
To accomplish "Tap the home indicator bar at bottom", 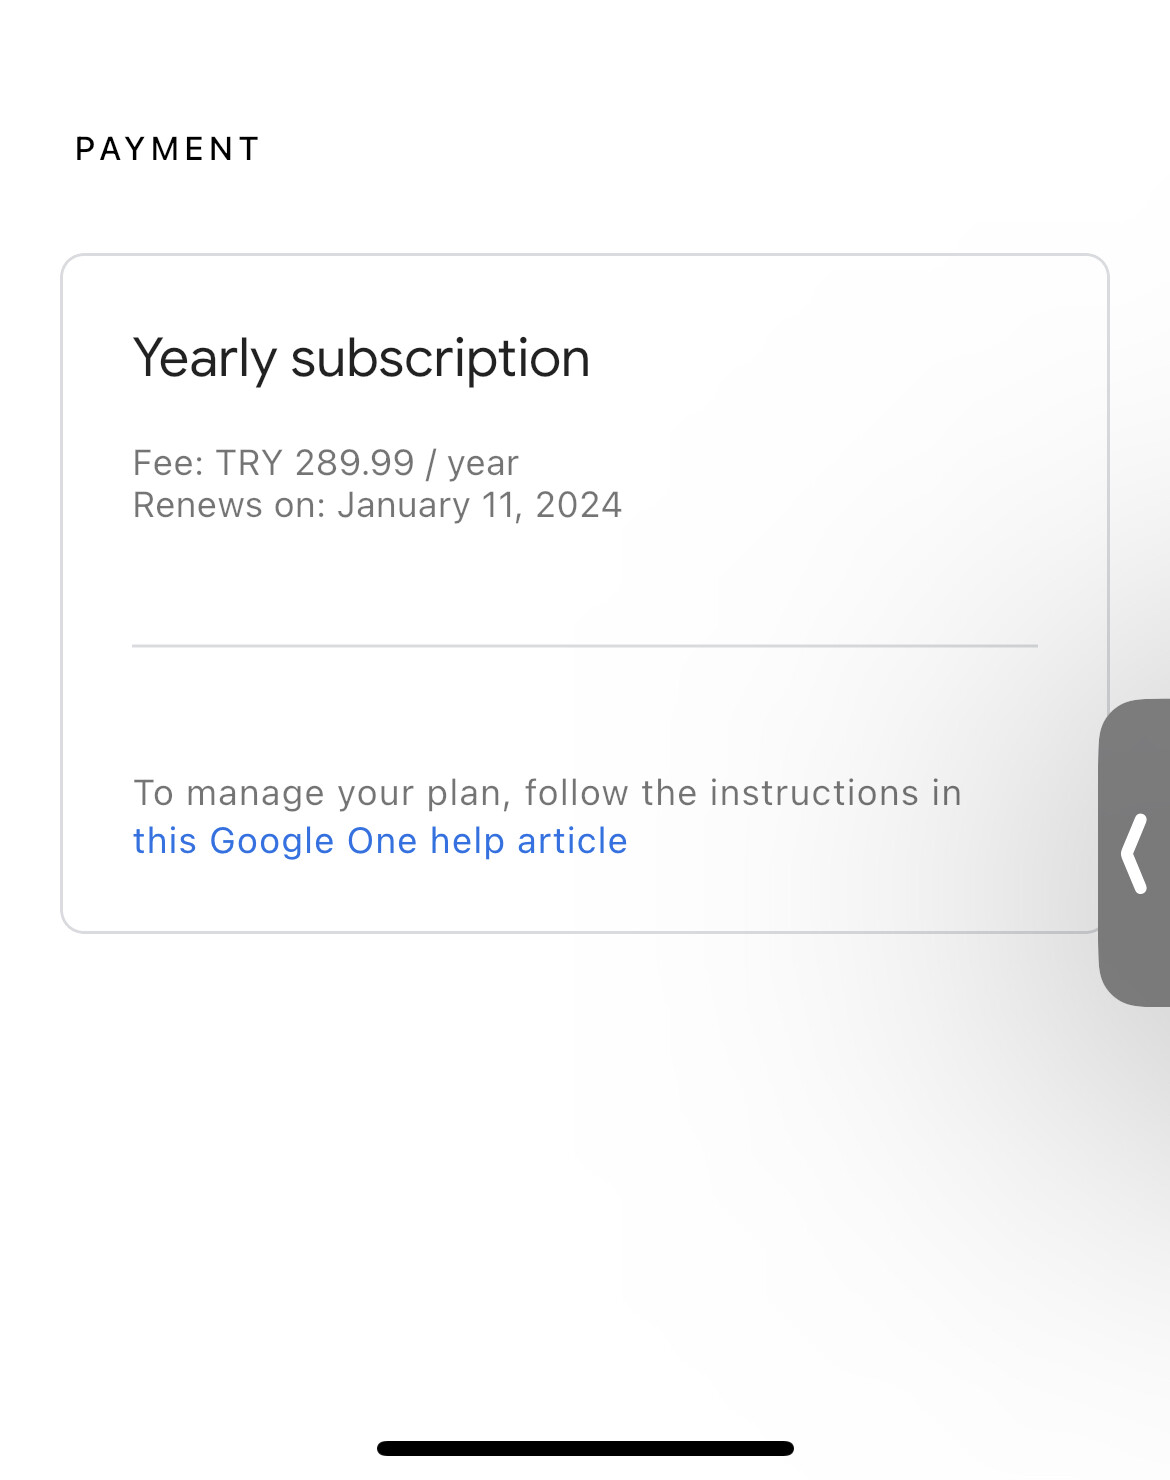I will (x=585, y=1448).
